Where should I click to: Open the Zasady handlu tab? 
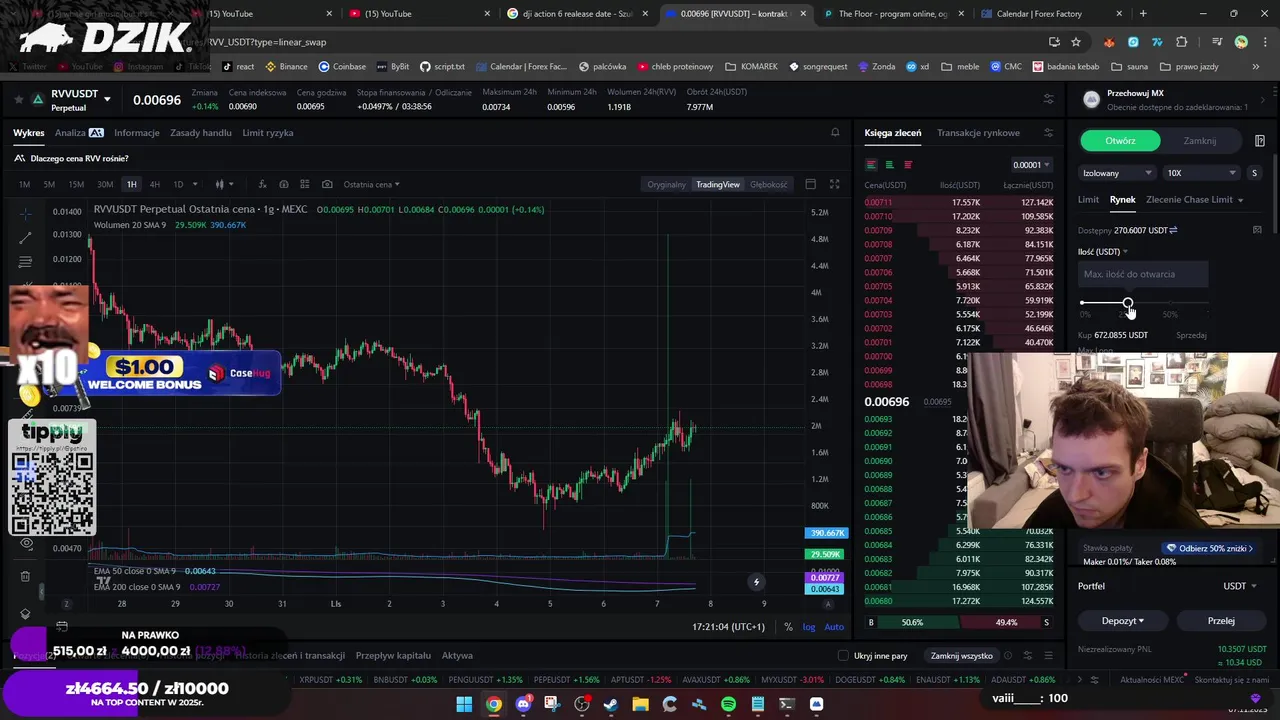[201, 132]
